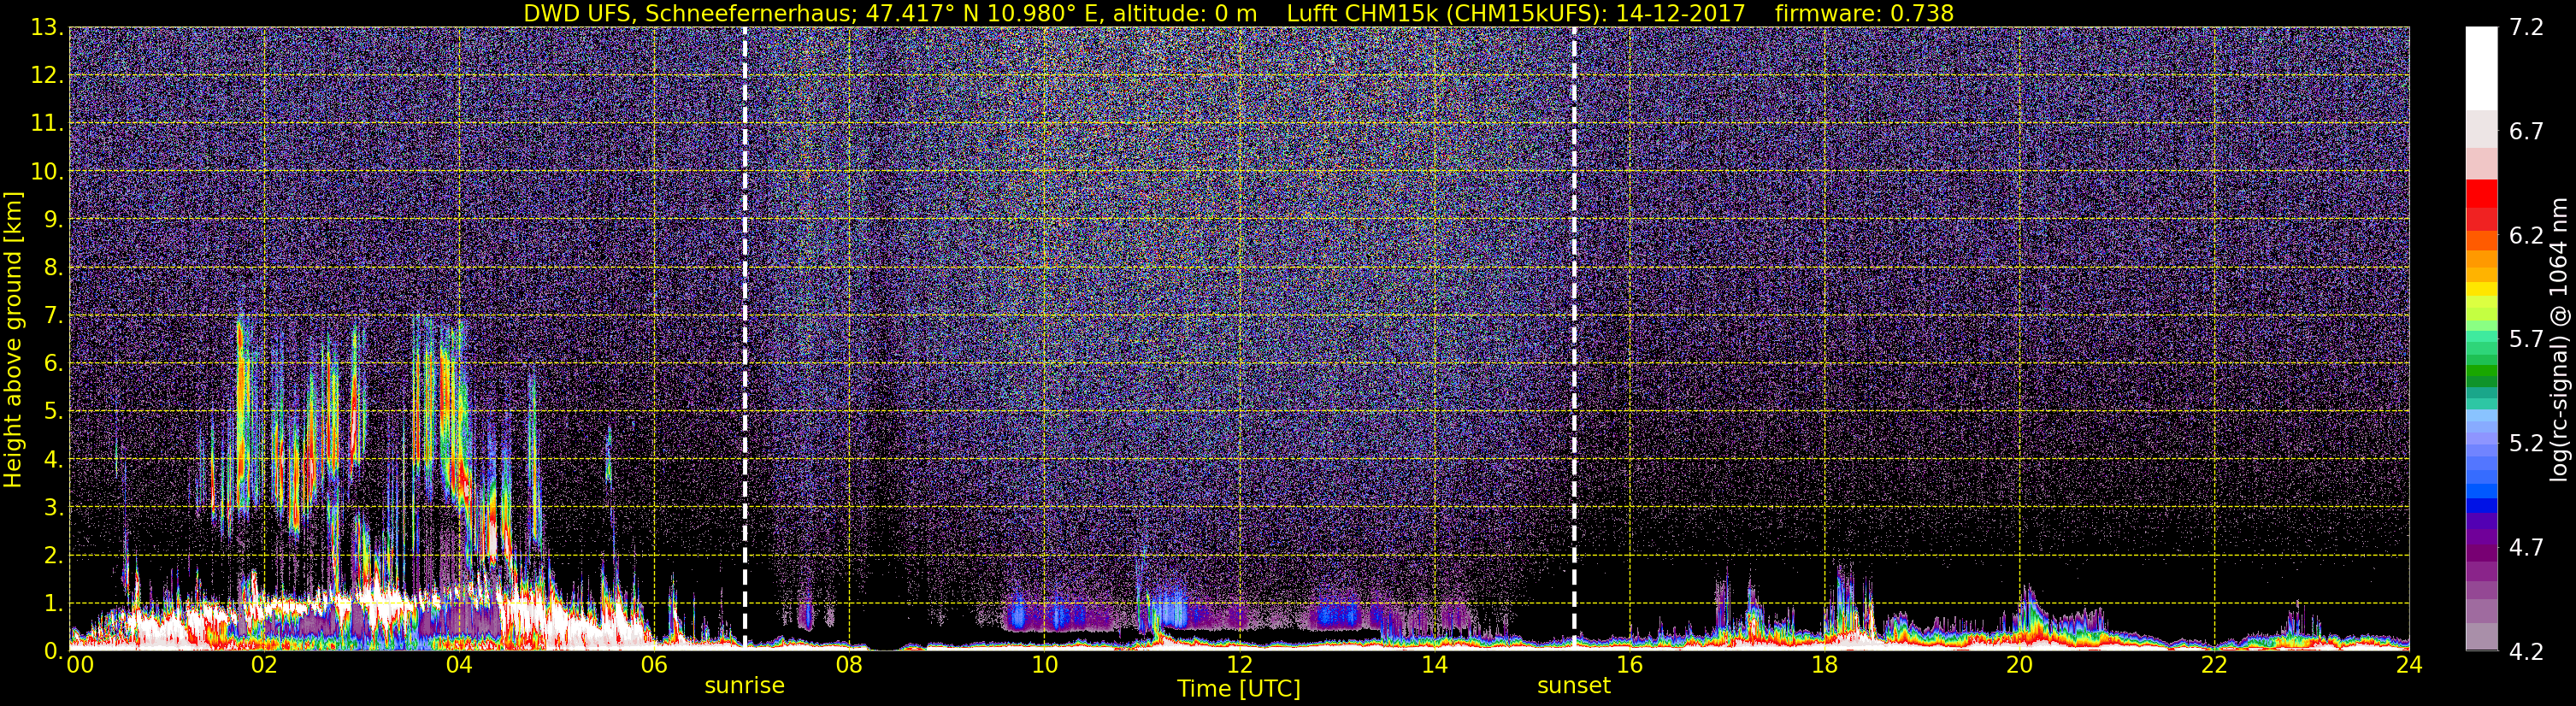Click the 'sunset' label below the time axis

(1573, 686)
